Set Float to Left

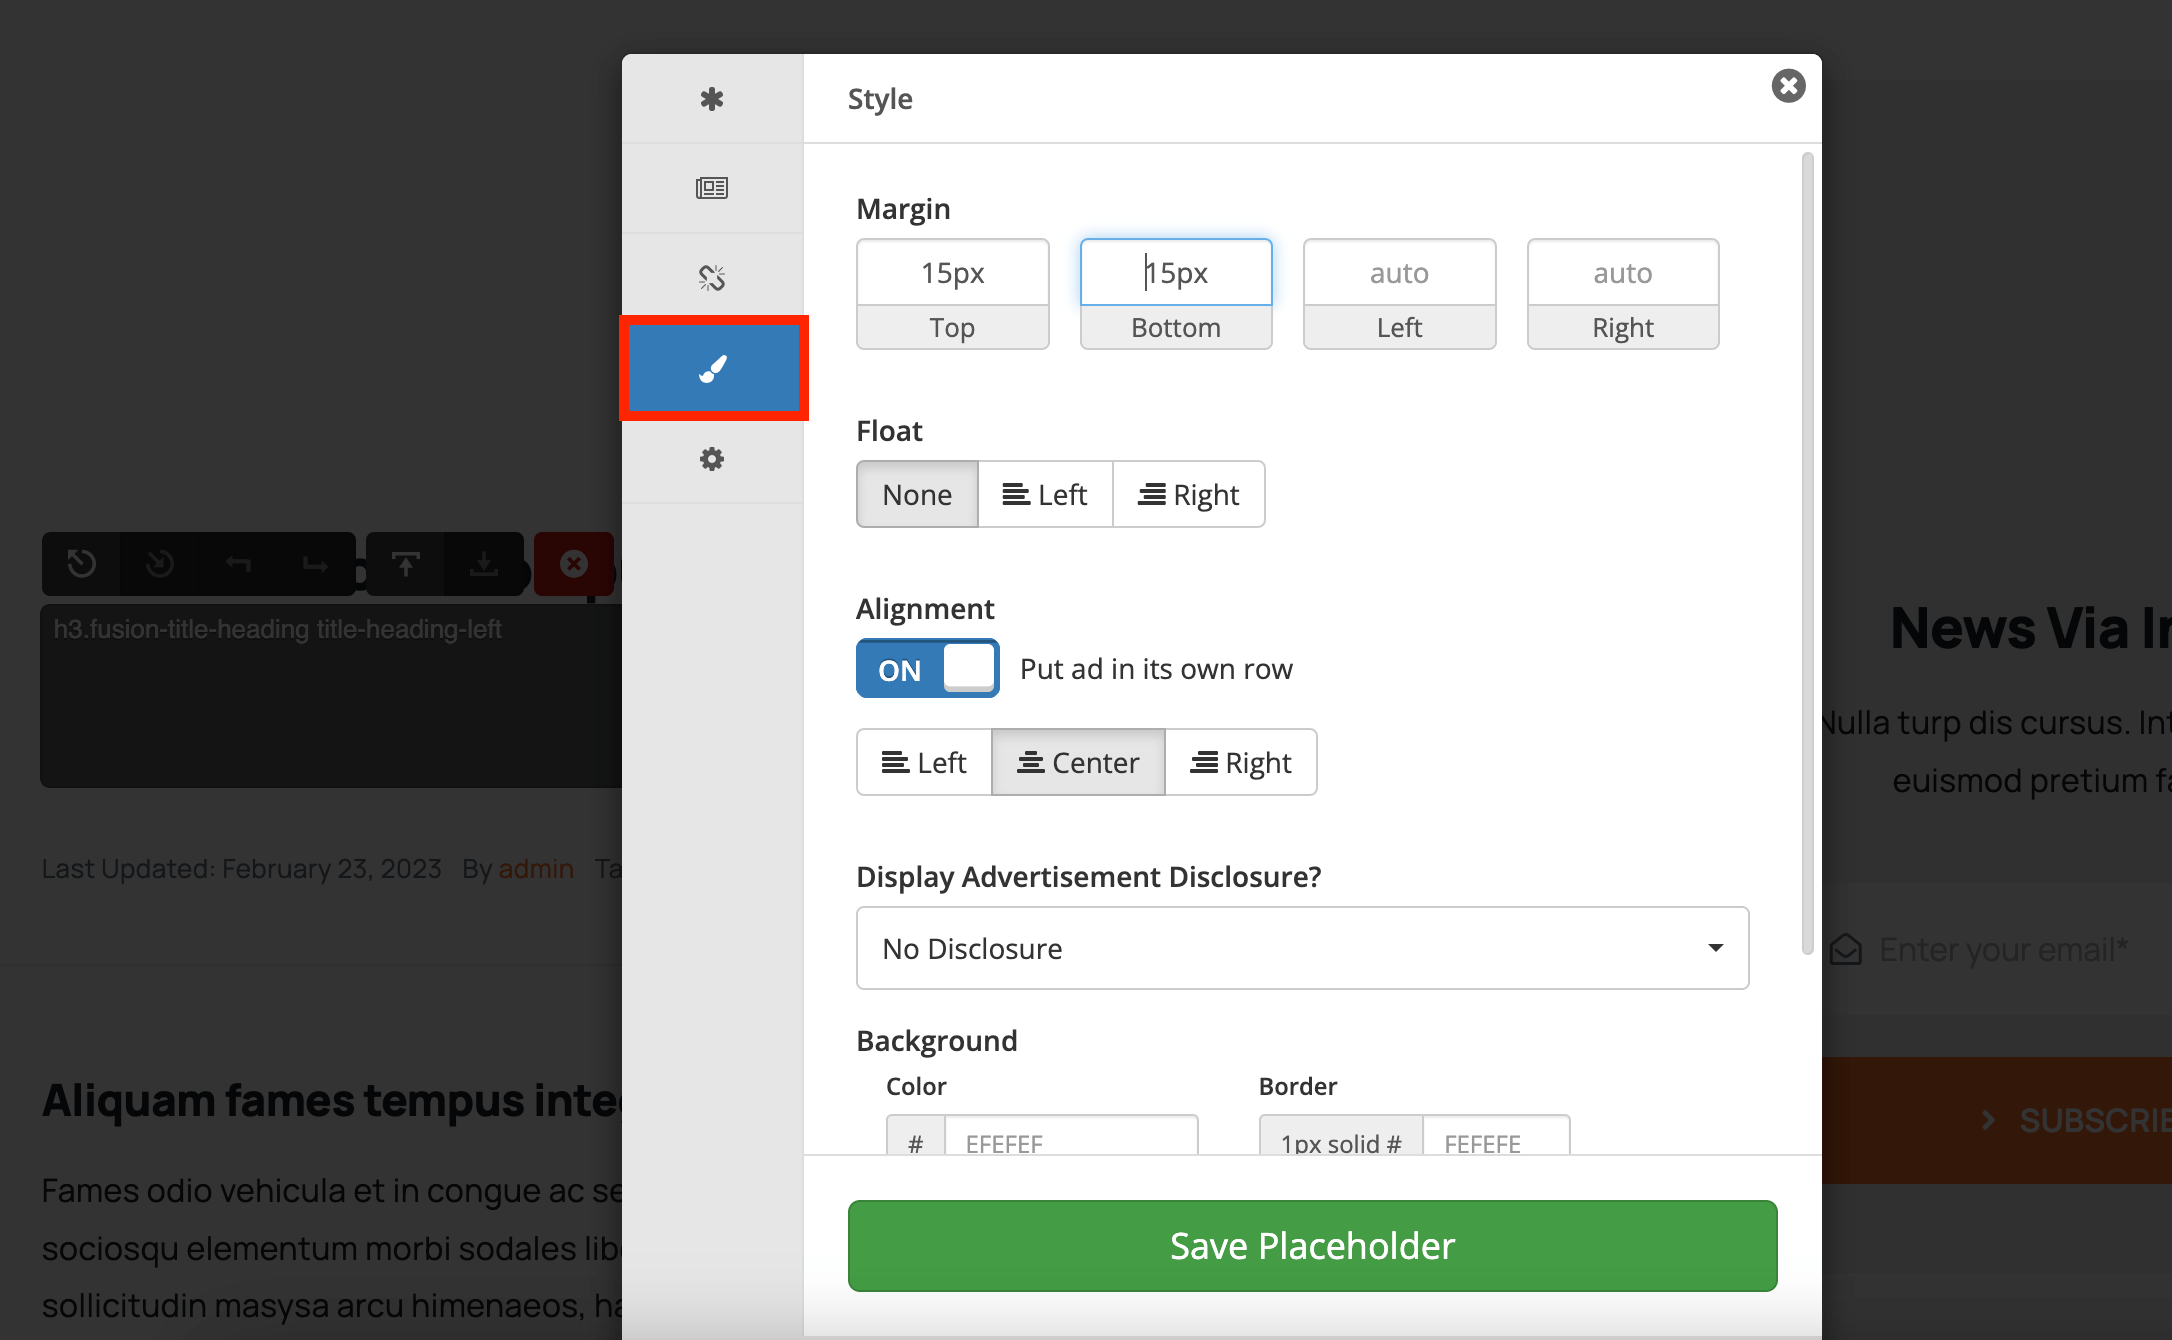pyautogui.click(x=1045, y=494)
